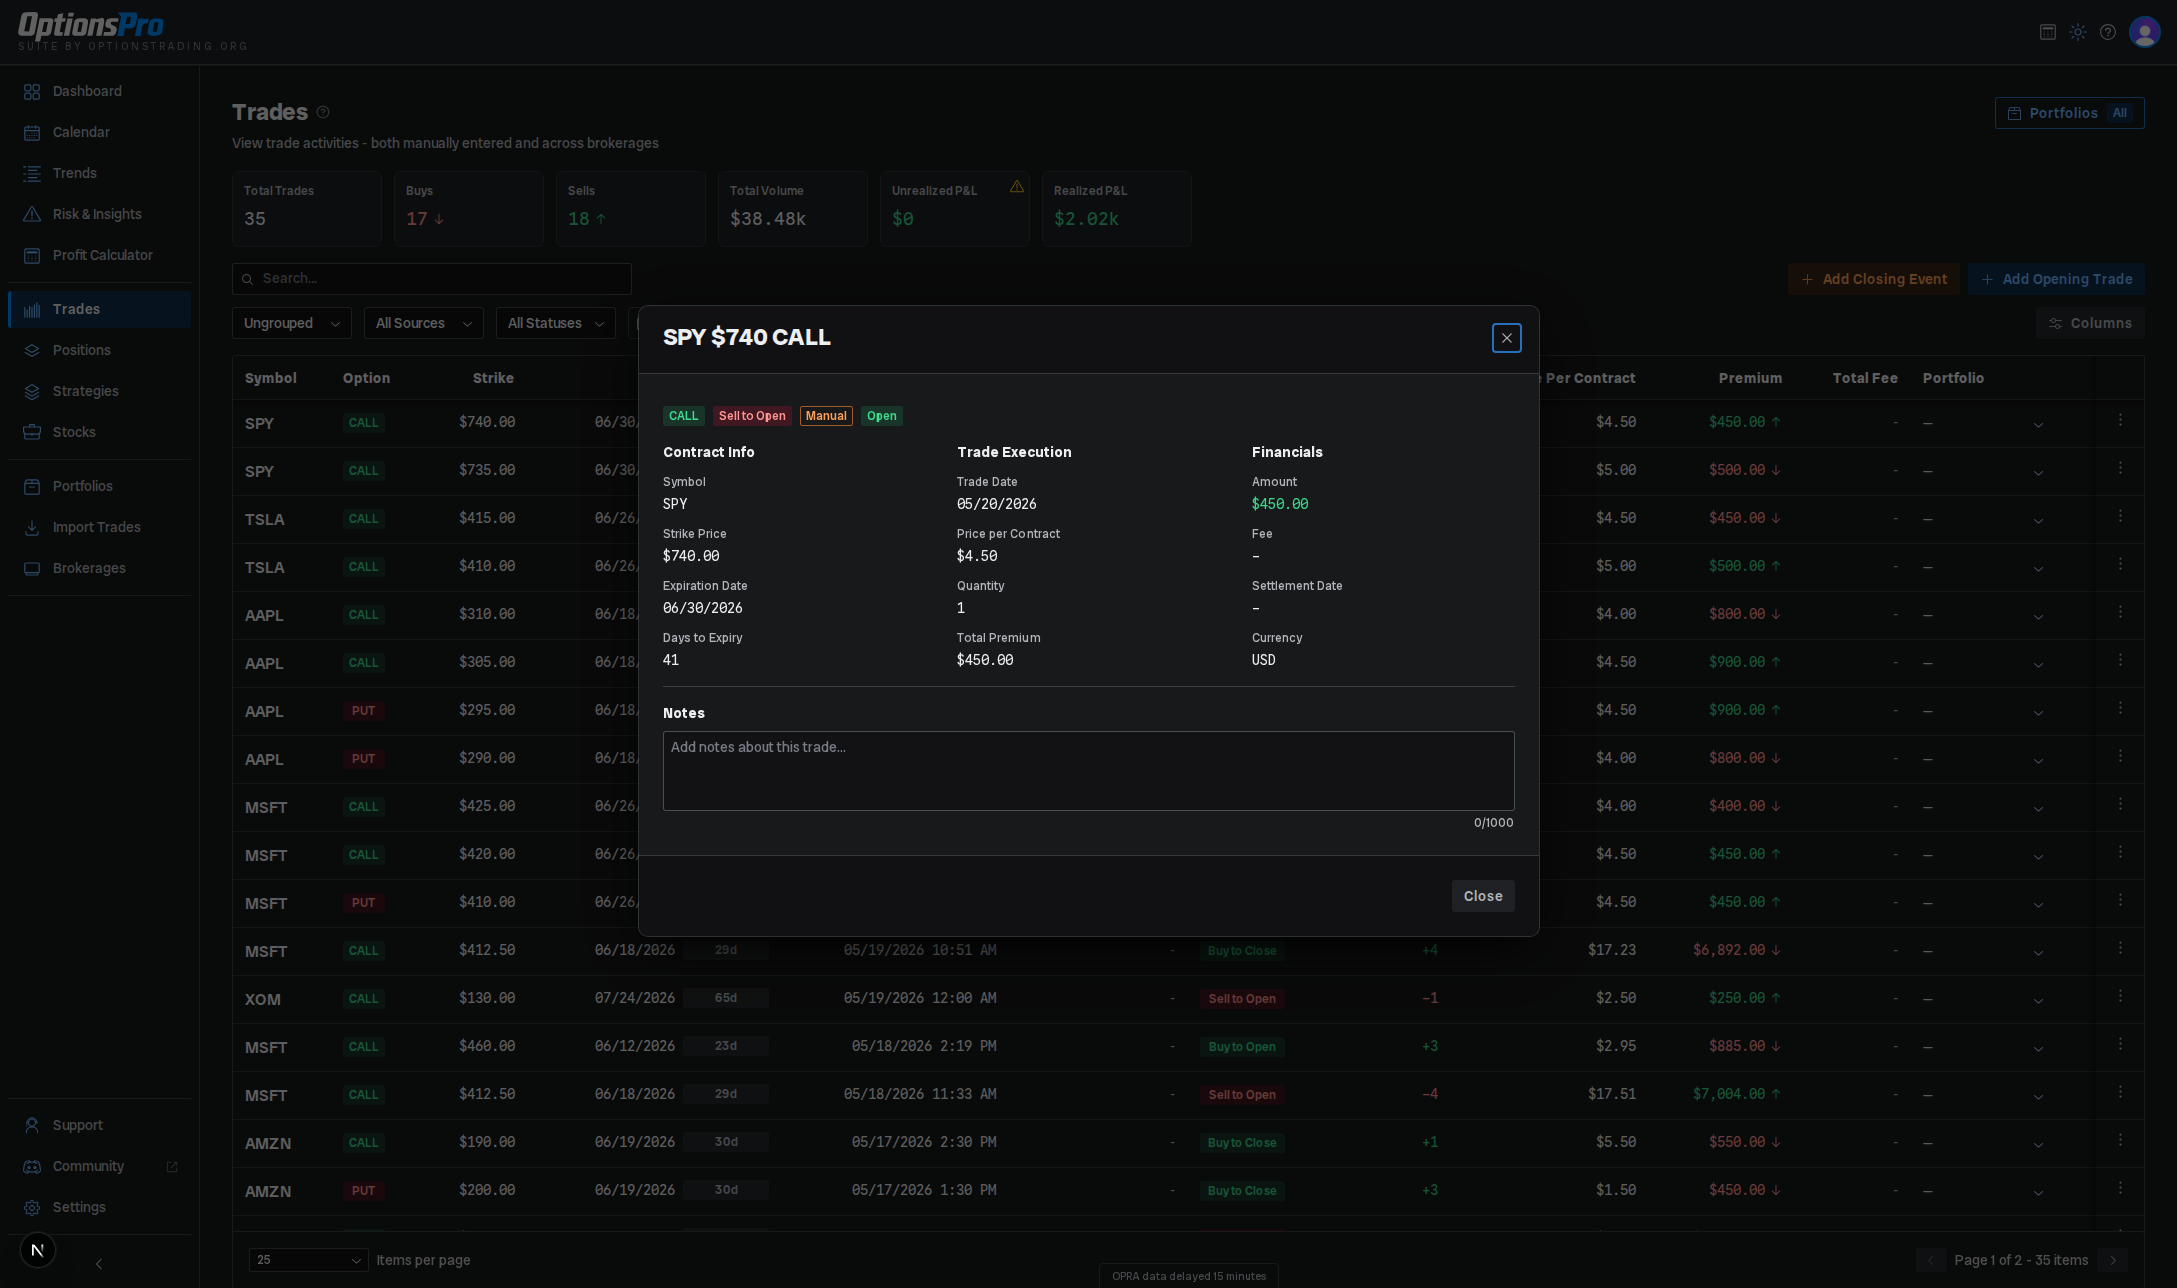Click the Sell to Open tag in dialog
Screen dimensions: 2177x1288
pyautogui.click(x=752, y=416)
